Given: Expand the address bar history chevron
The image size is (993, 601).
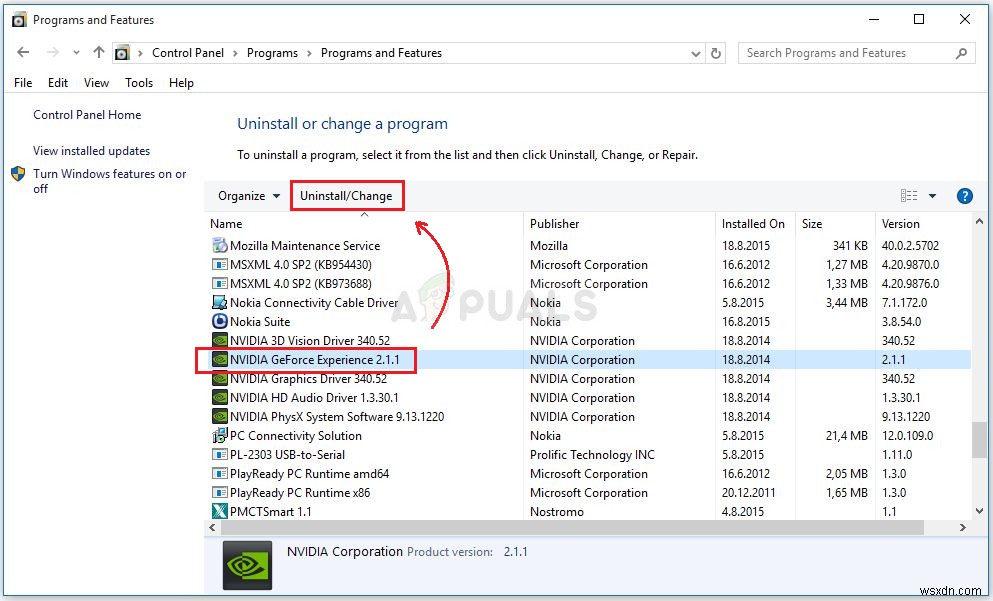Looking at the screenshot, I should point(696,52).
